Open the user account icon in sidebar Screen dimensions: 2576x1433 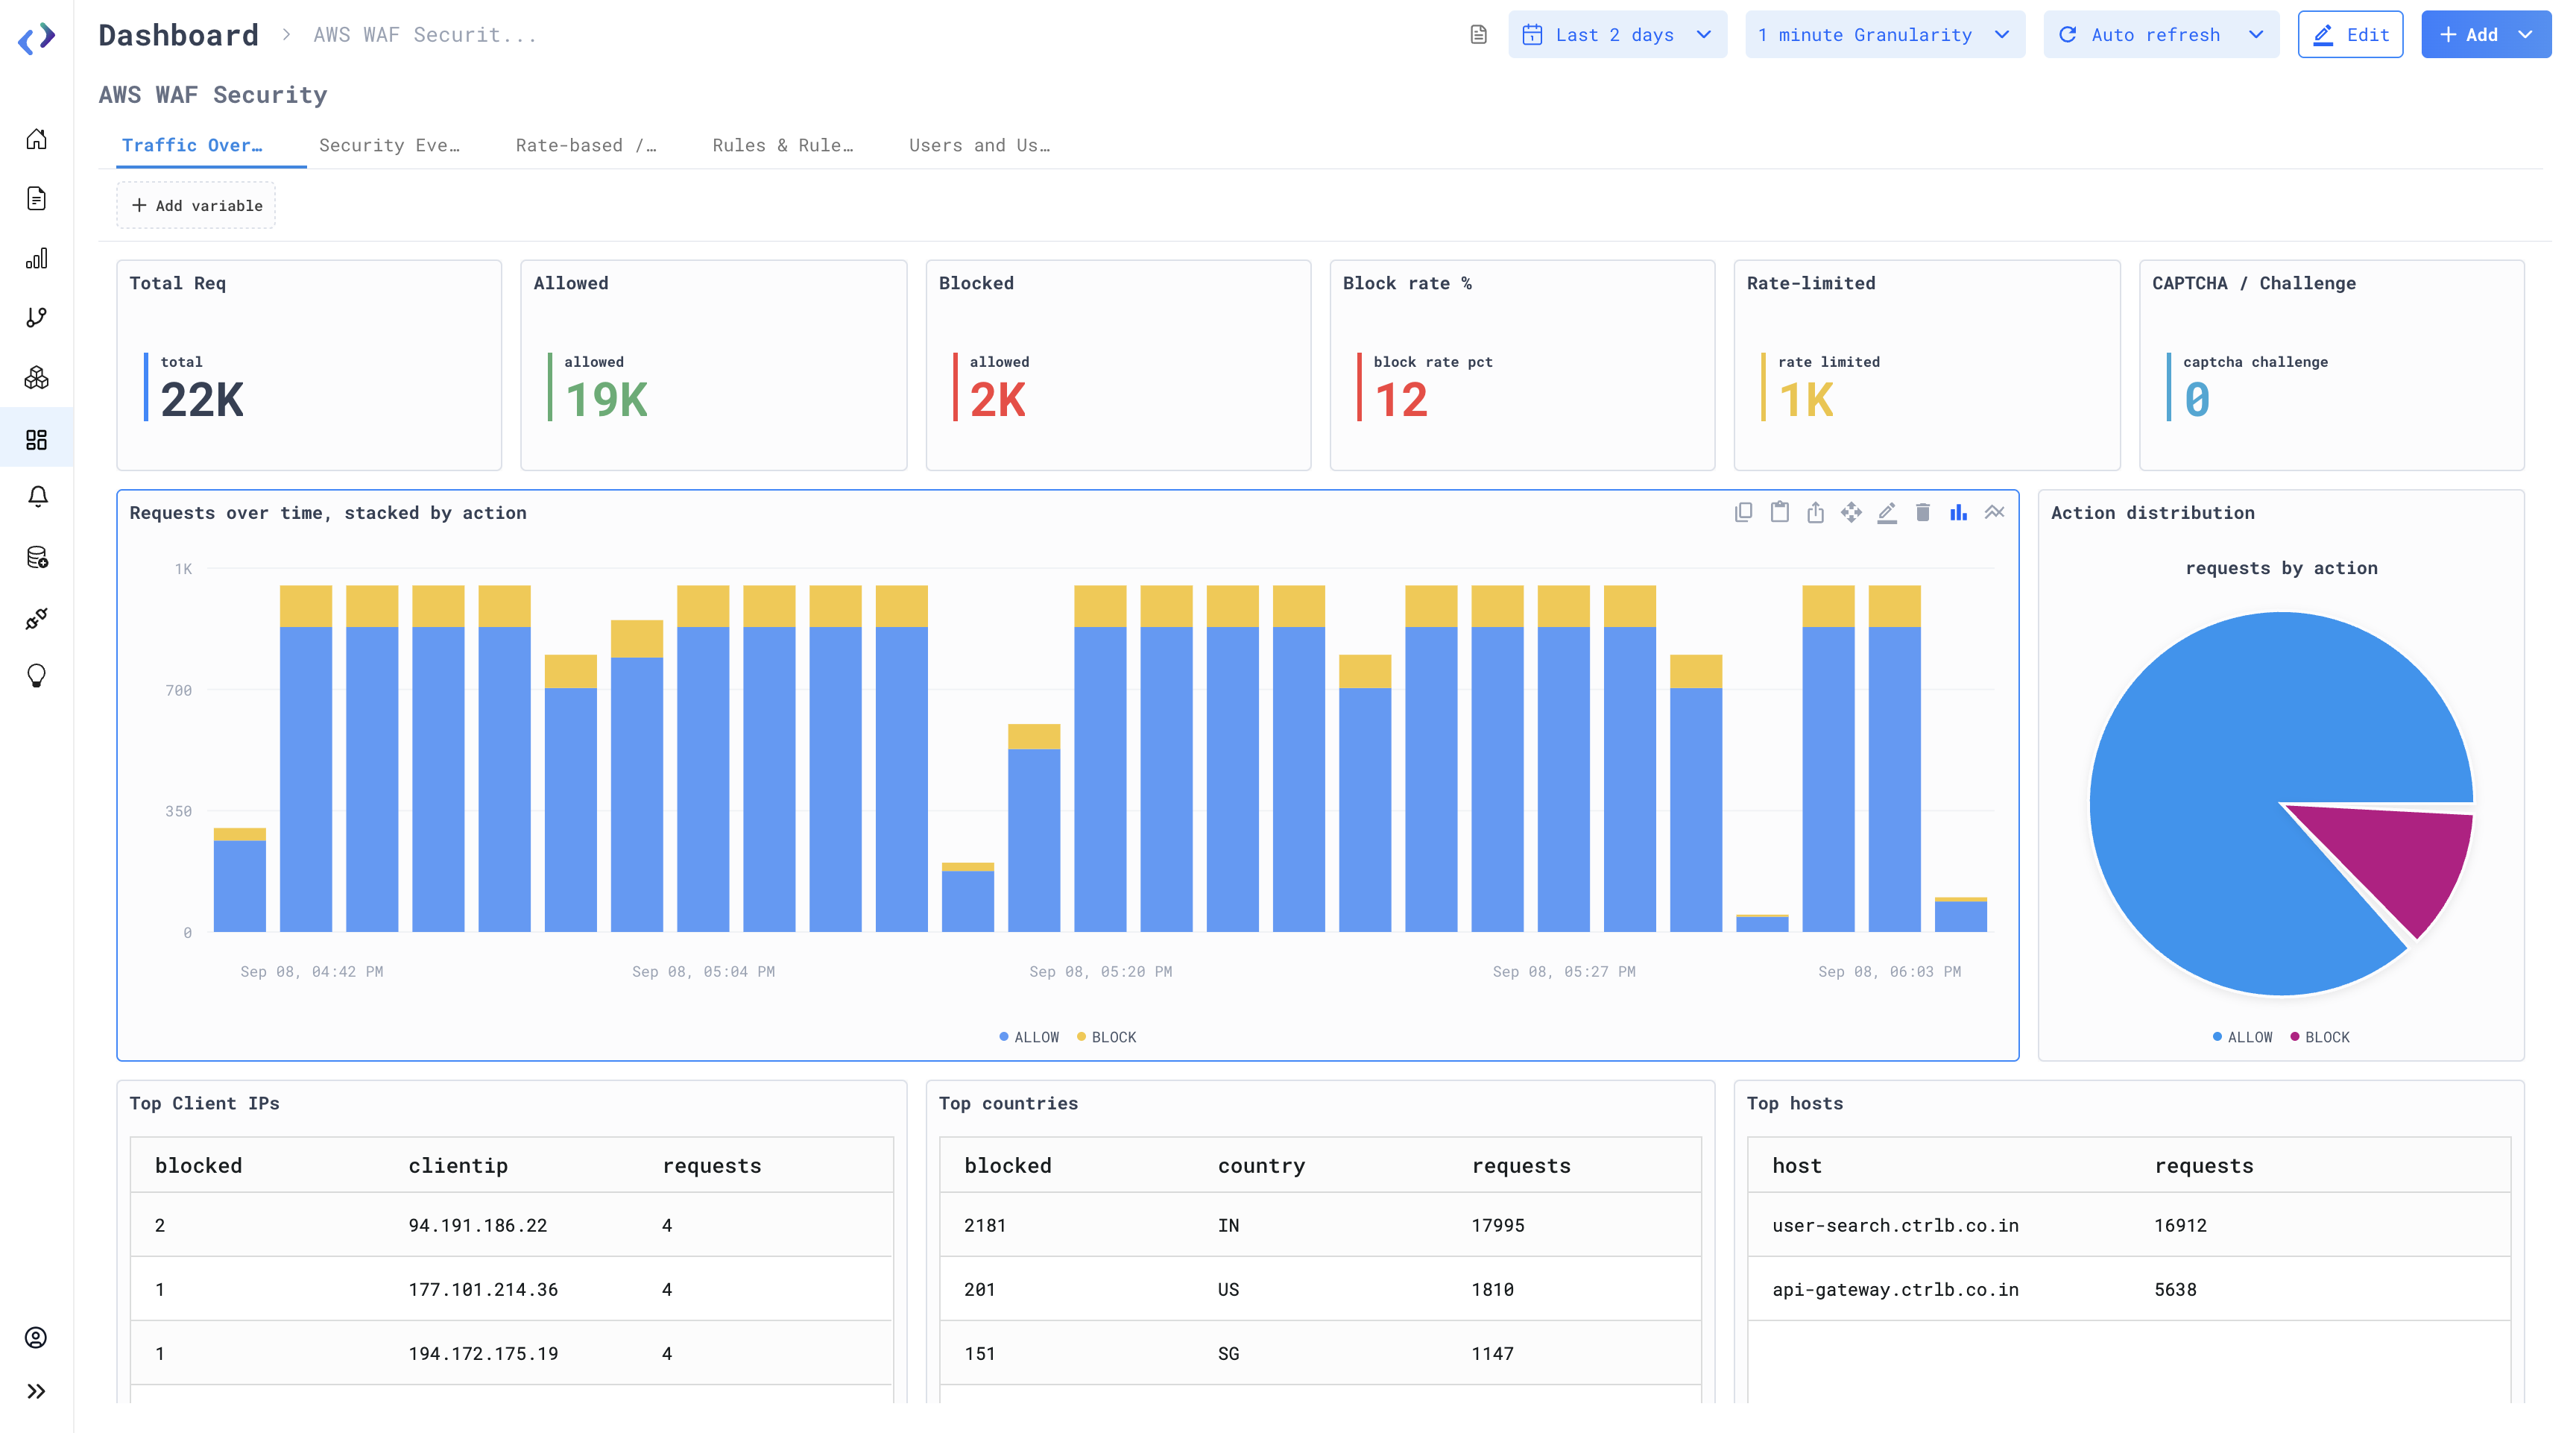(x=37, y=1338)
